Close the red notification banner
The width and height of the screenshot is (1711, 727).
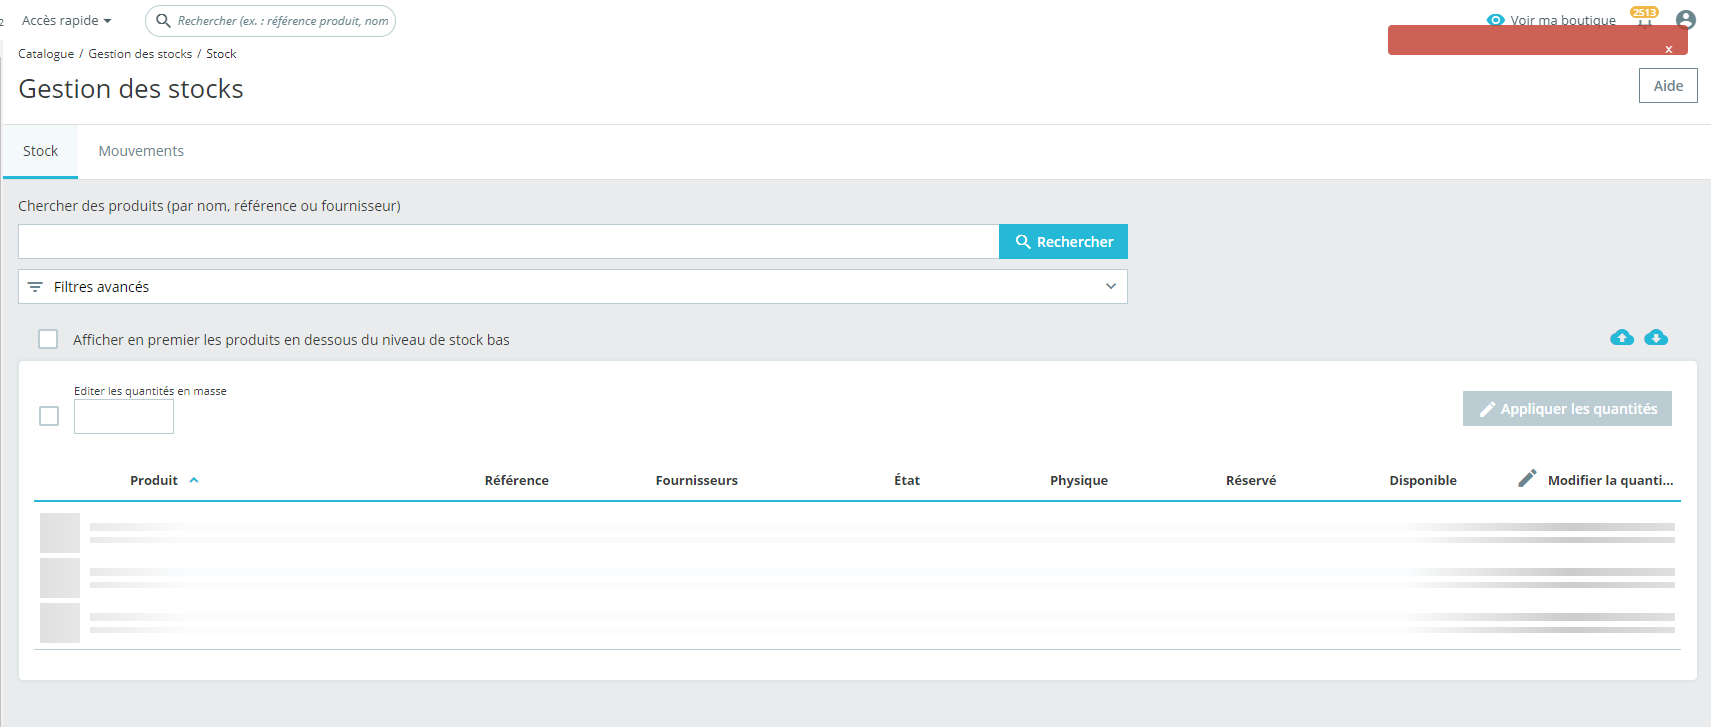tap(1668, 49)
